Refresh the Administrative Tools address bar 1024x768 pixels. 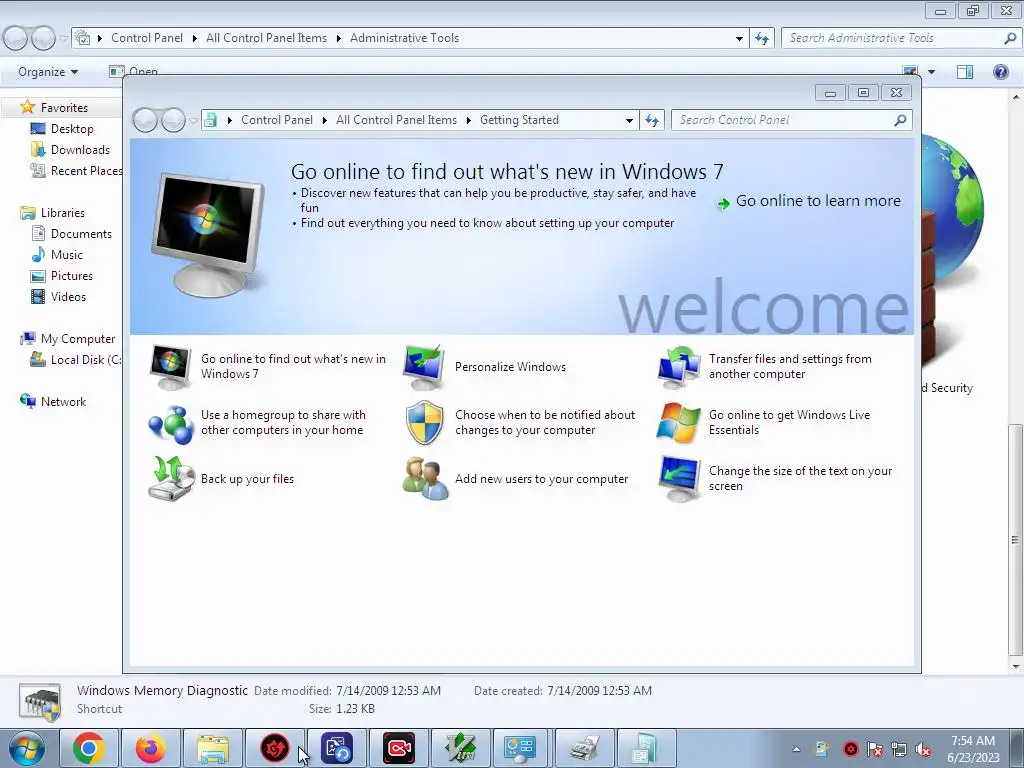pyautogui.click(x=762, y=39)
